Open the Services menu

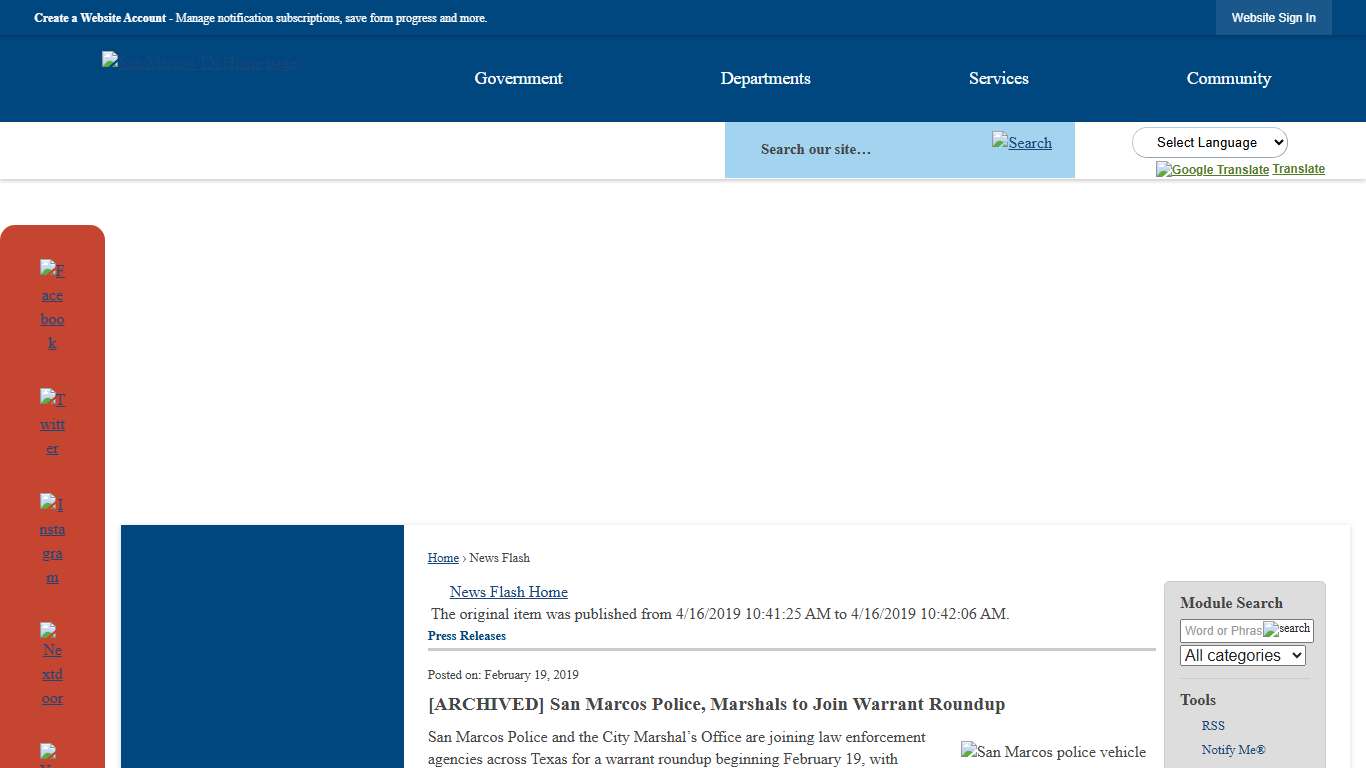point(998,78)
